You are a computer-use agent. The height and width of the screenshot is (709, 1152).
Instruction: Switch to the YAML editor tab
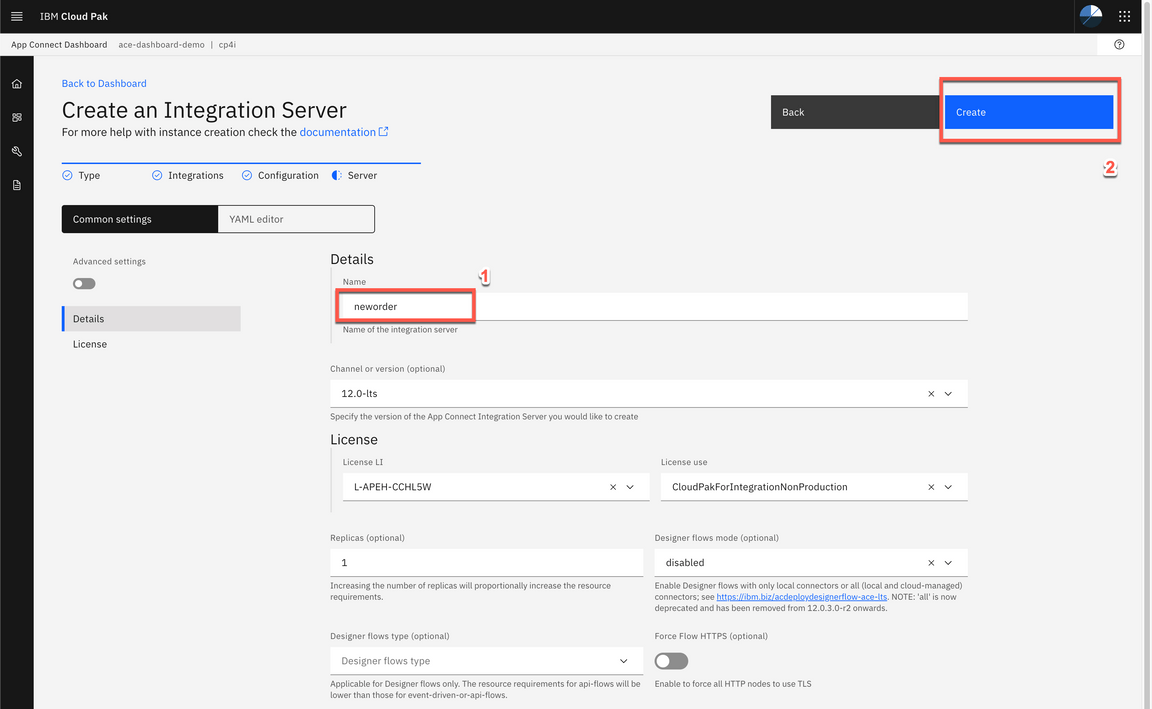[x=296, y=218]
